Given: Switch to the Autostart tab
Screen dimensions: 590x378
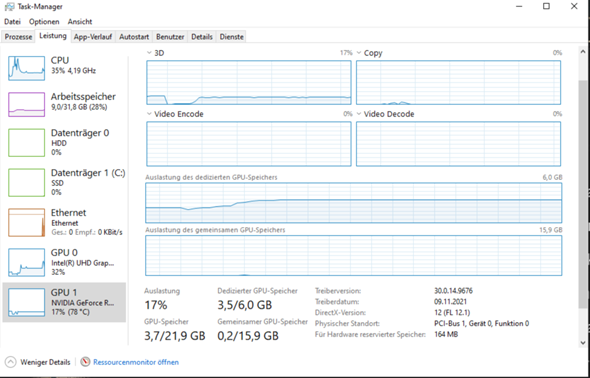Looking at the screenshot, I should pos(134,37).
